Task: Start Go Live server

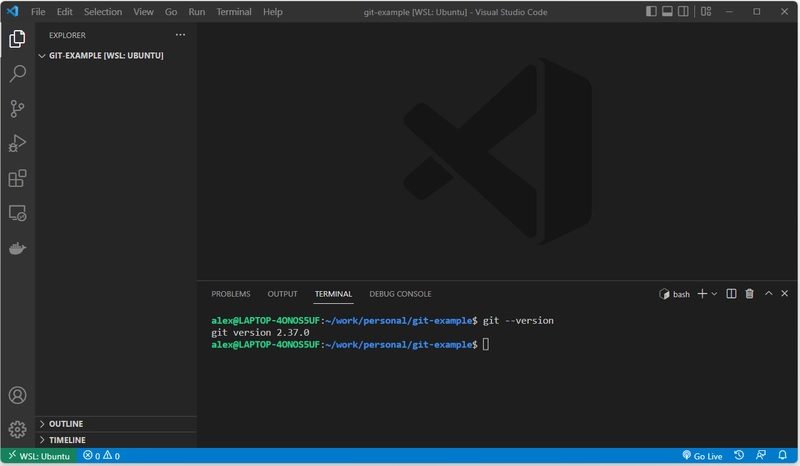Action: 702,456
